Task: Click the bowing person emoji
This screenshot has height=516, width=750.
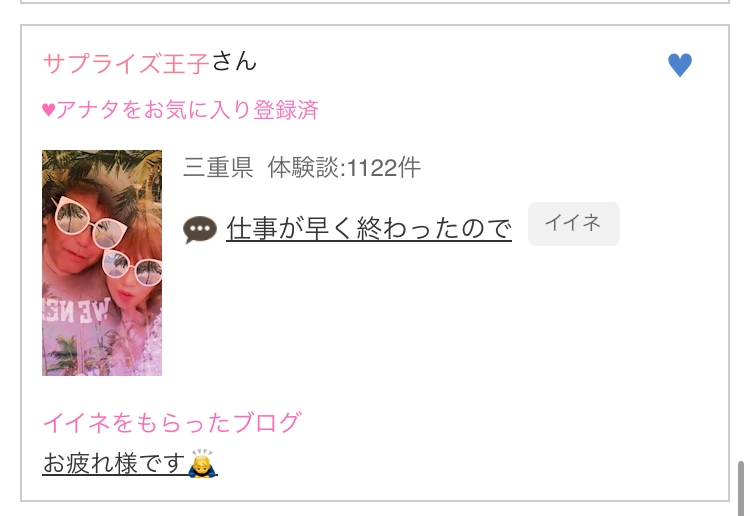Action: tap(202, 463)
